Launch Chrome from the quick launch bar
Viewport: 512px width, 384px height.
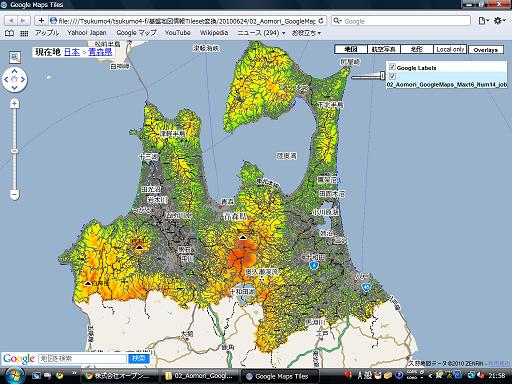(x=60, y=376)
